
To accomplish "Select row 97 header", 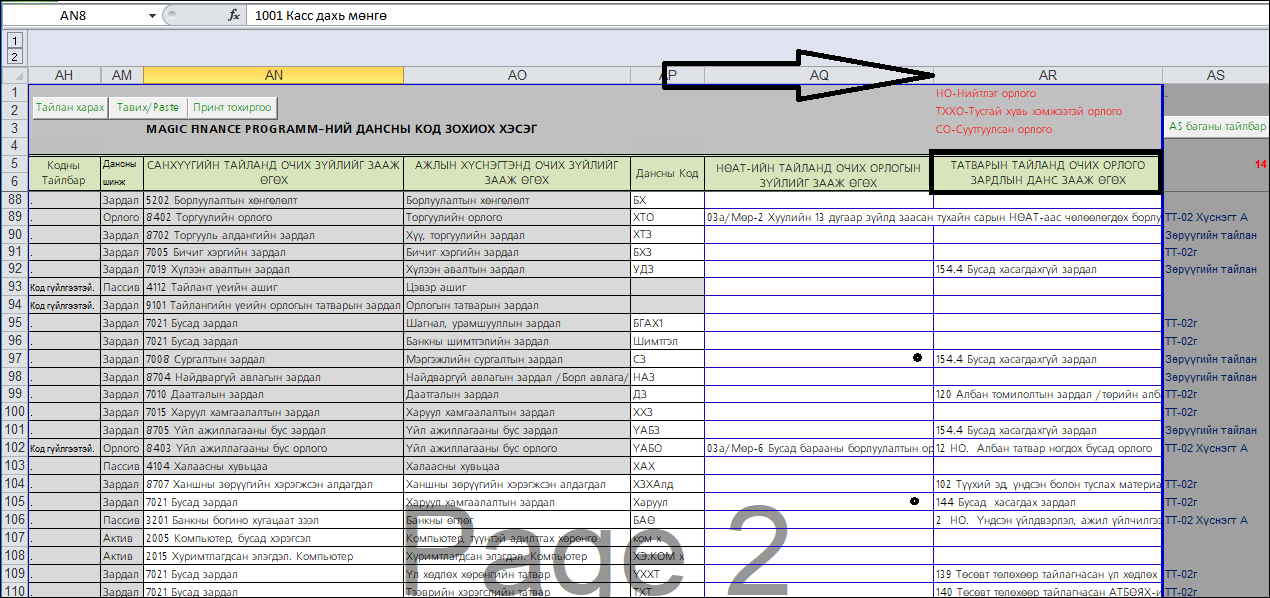I will tap(14, 359).
